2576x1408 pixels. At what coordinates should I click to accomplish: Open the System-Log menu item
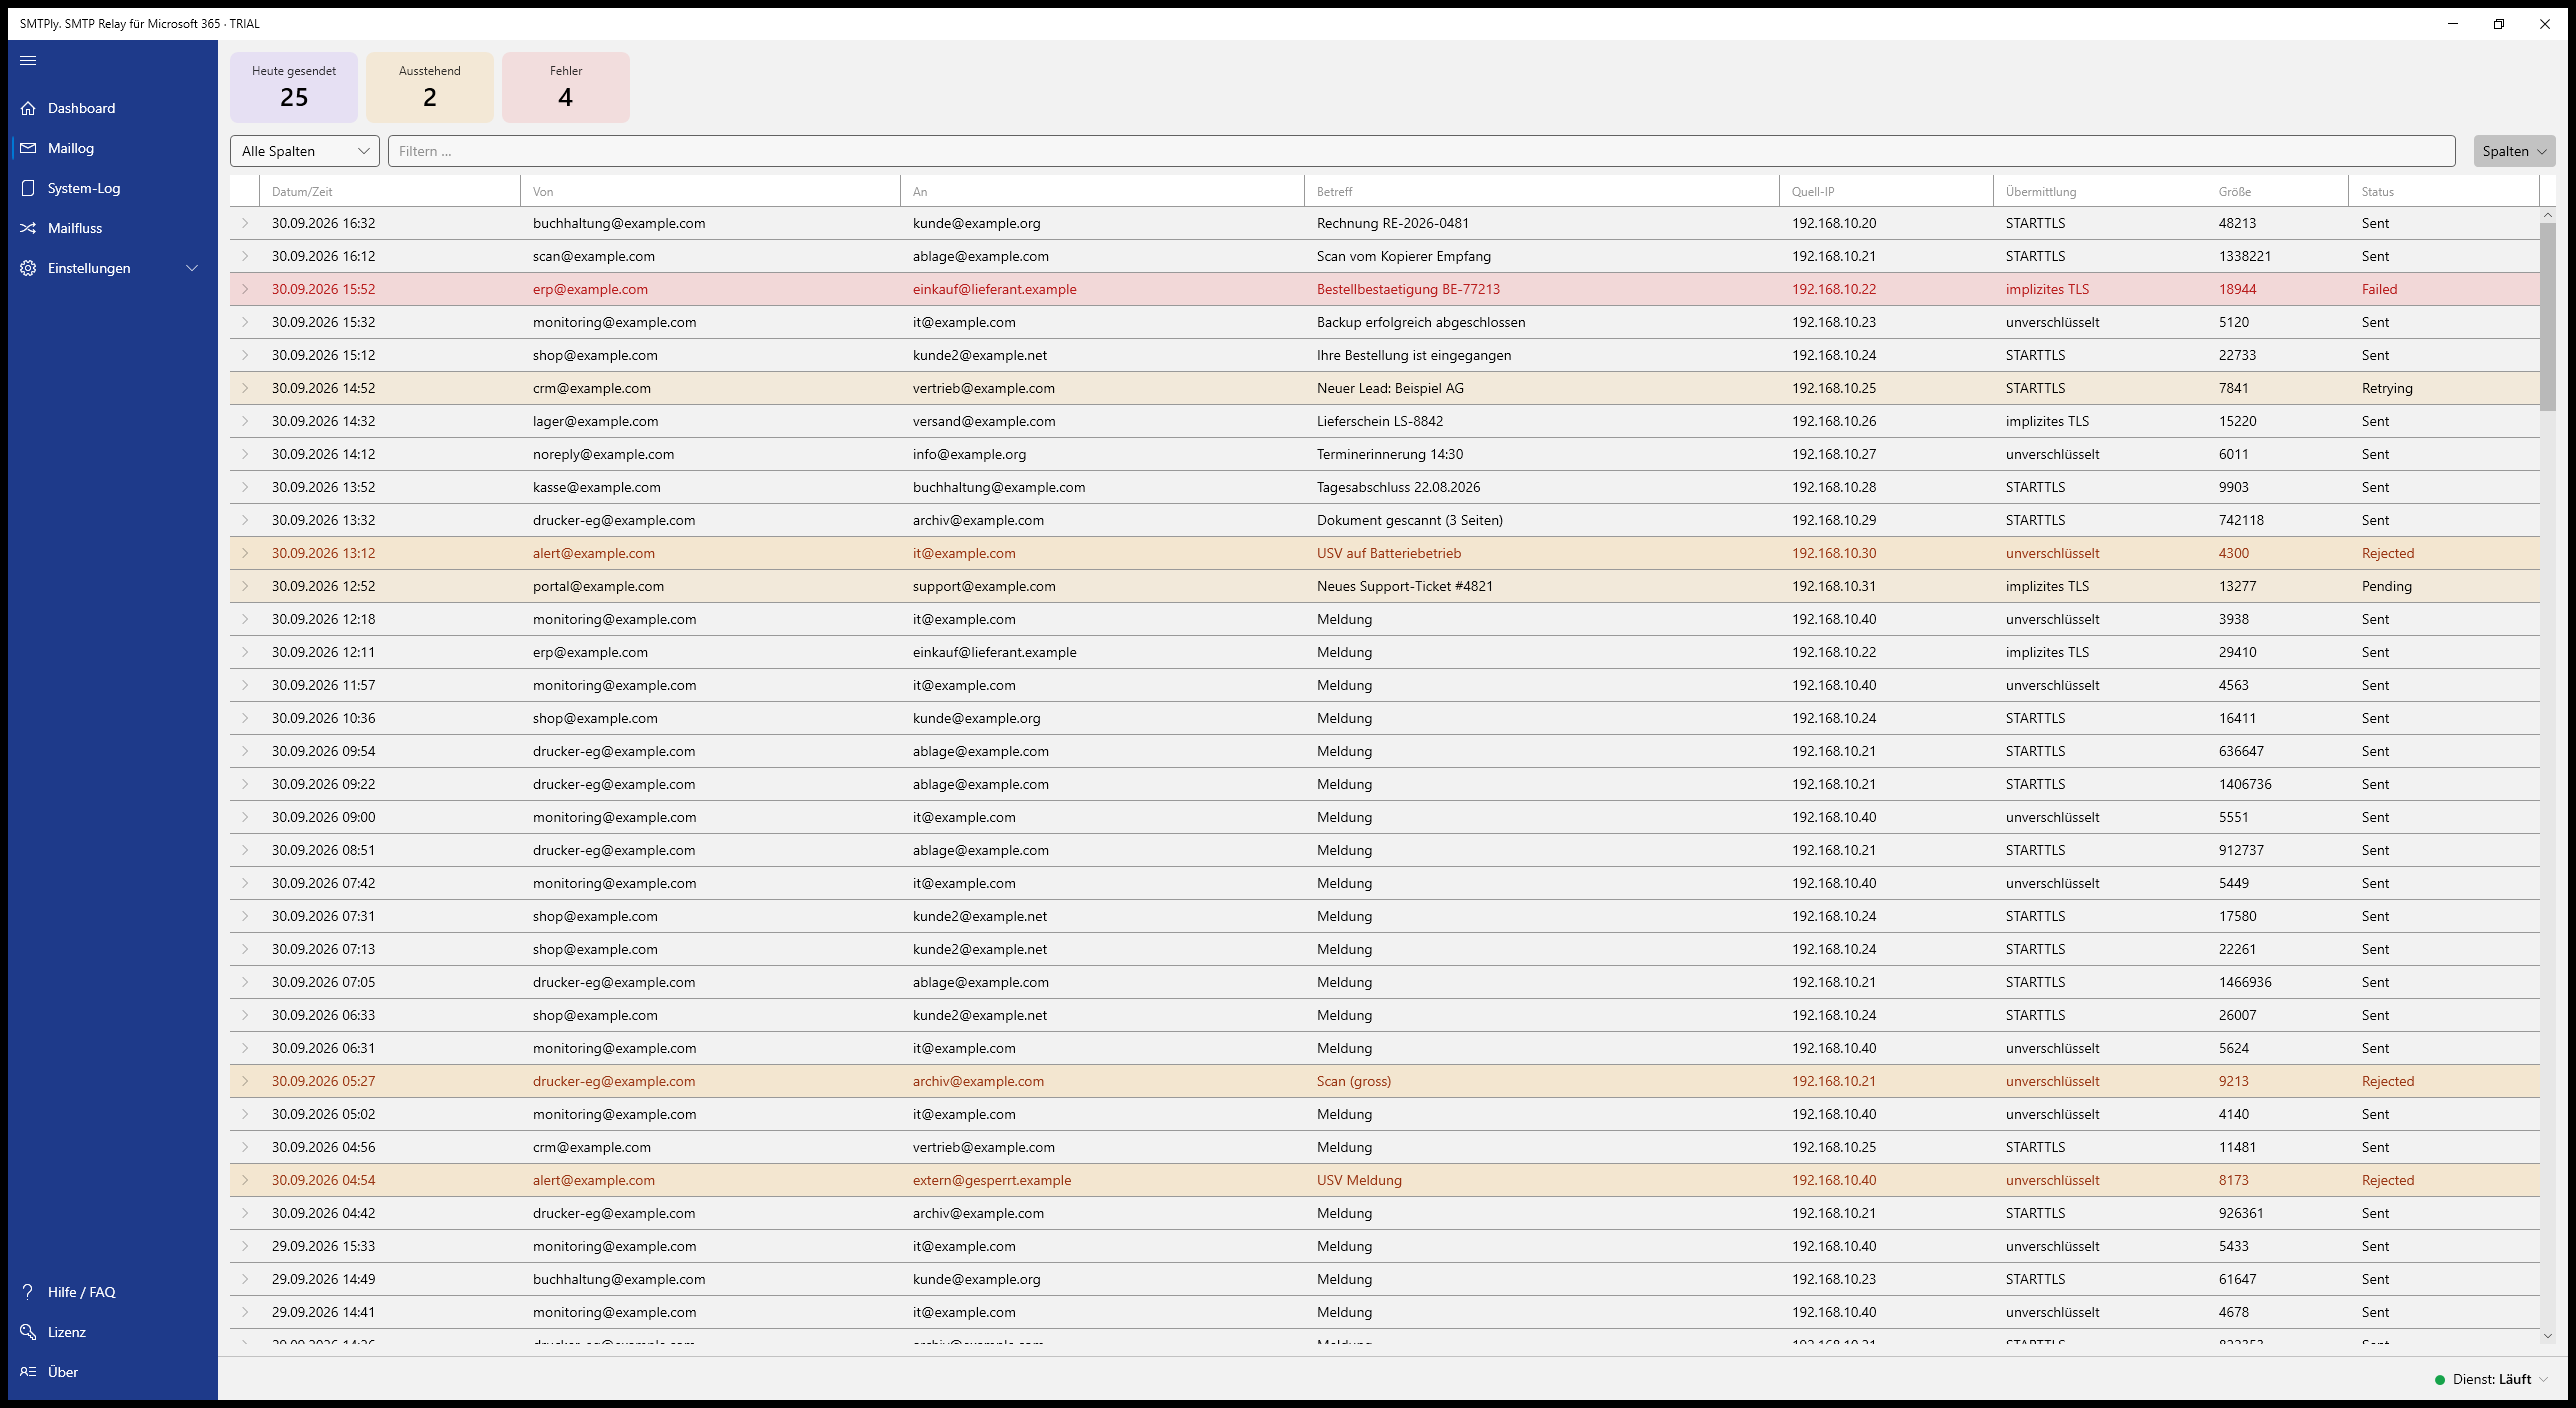113,188
